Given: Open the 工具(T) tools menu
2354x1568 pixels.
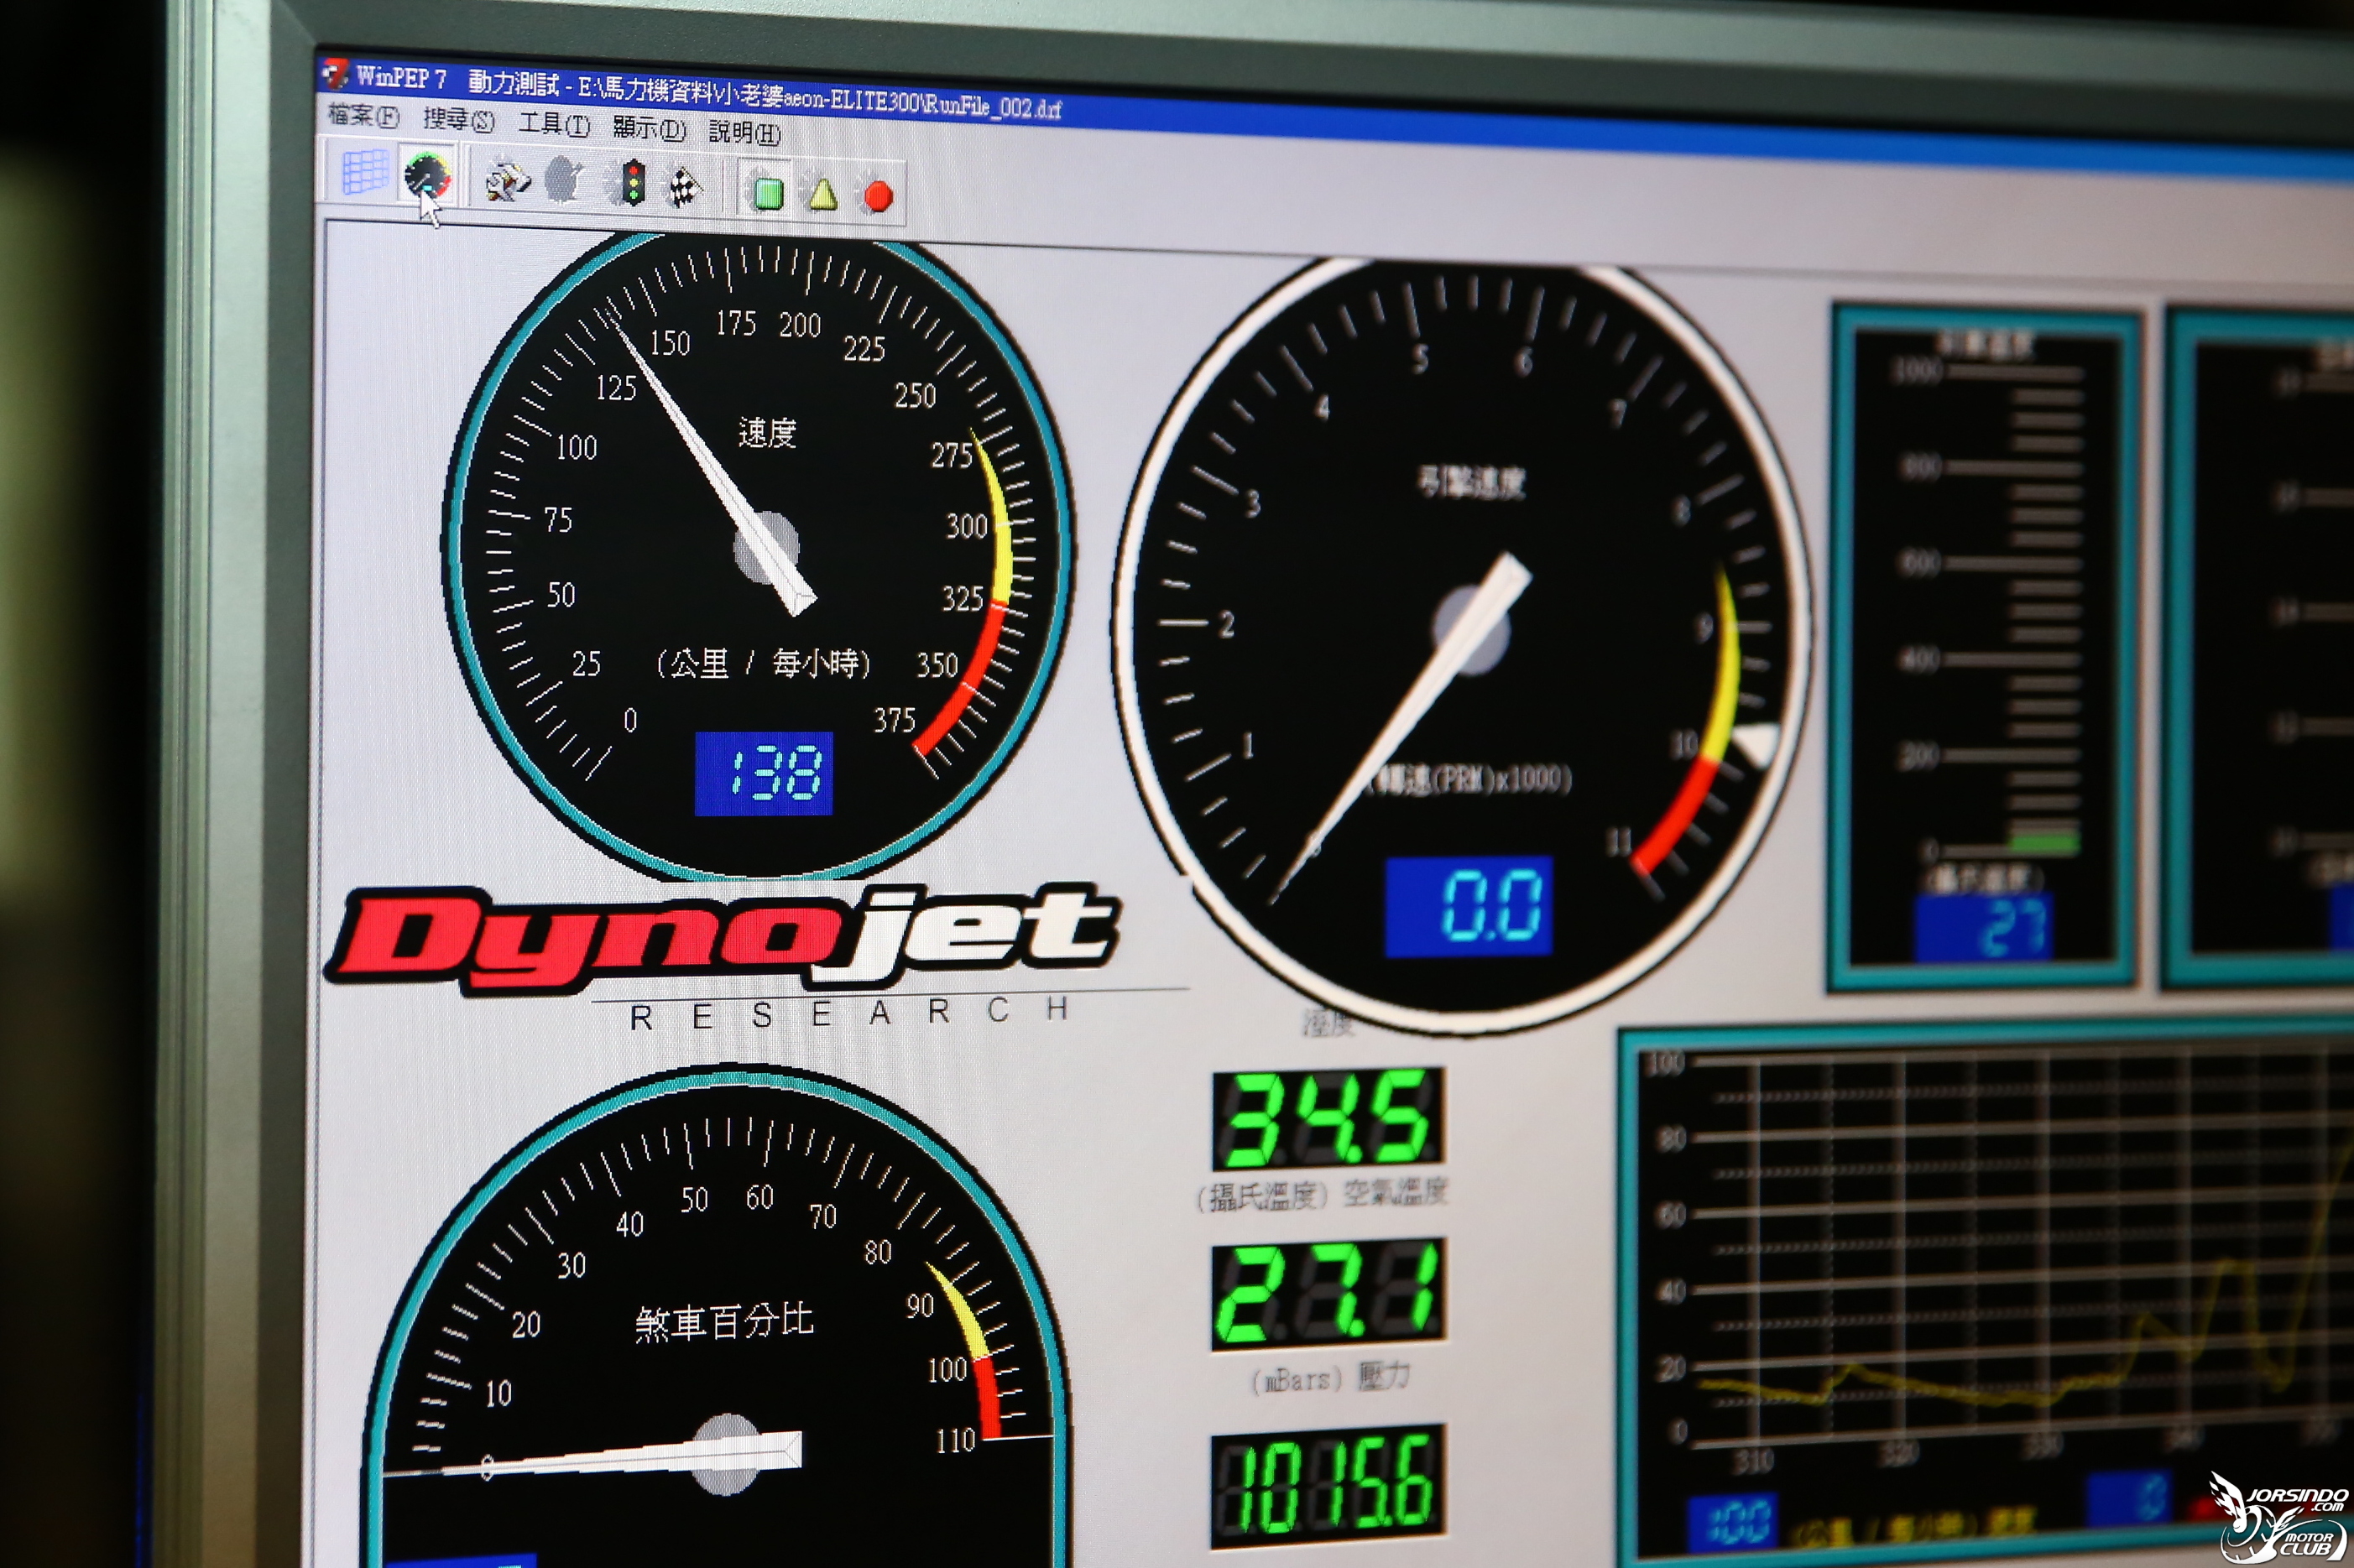Looking at the screenshot, I should pos(553,124).
